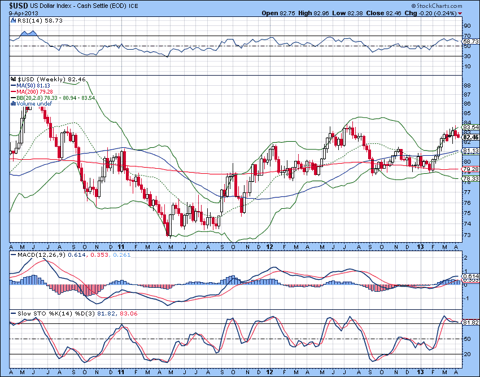
Task: Click the 58.73 RSI value tag on right axis
Action: coord(470,41)
